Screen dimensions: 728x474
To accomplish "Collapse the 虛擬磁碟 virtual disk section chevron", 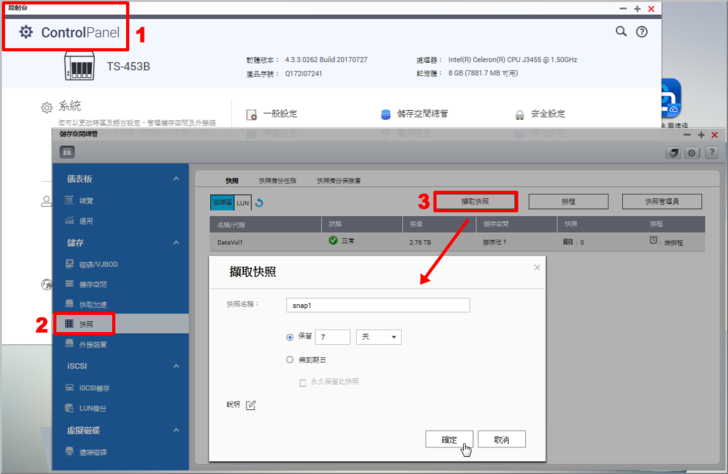I will pyautogui.click(x=176, y=430).
